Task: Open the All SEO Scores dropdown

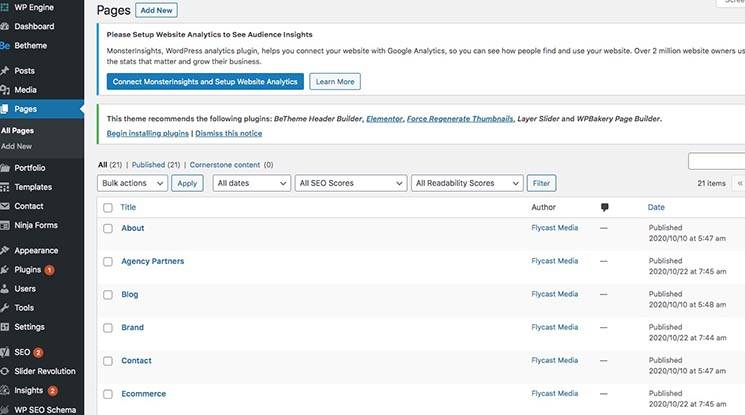Action: click(351, 183)
